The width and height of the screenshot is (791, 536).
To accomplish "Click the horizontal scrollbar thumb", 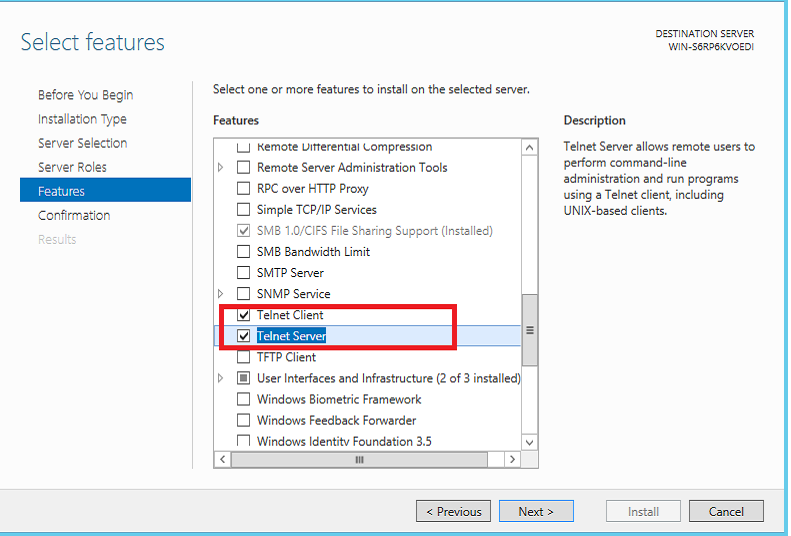I will (359, 459).
